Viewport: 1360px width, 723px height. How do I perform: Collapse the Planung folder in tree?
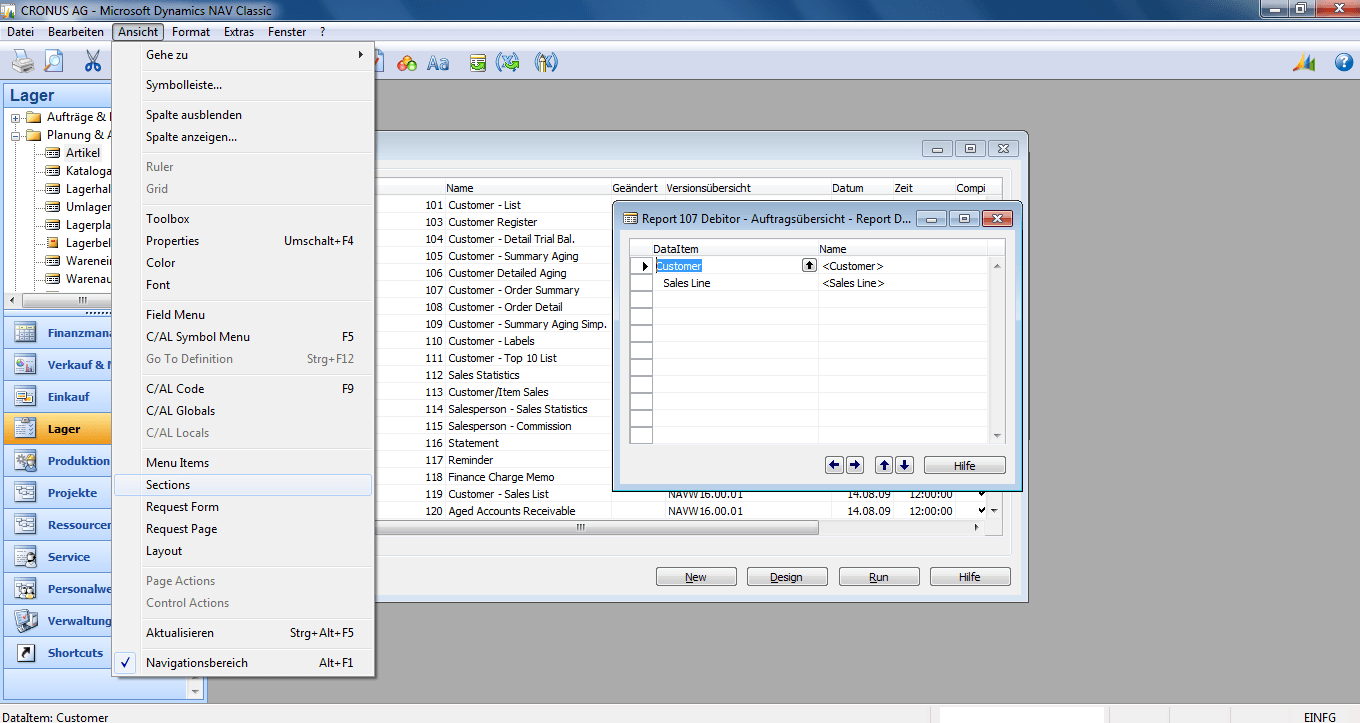point(16,135)
